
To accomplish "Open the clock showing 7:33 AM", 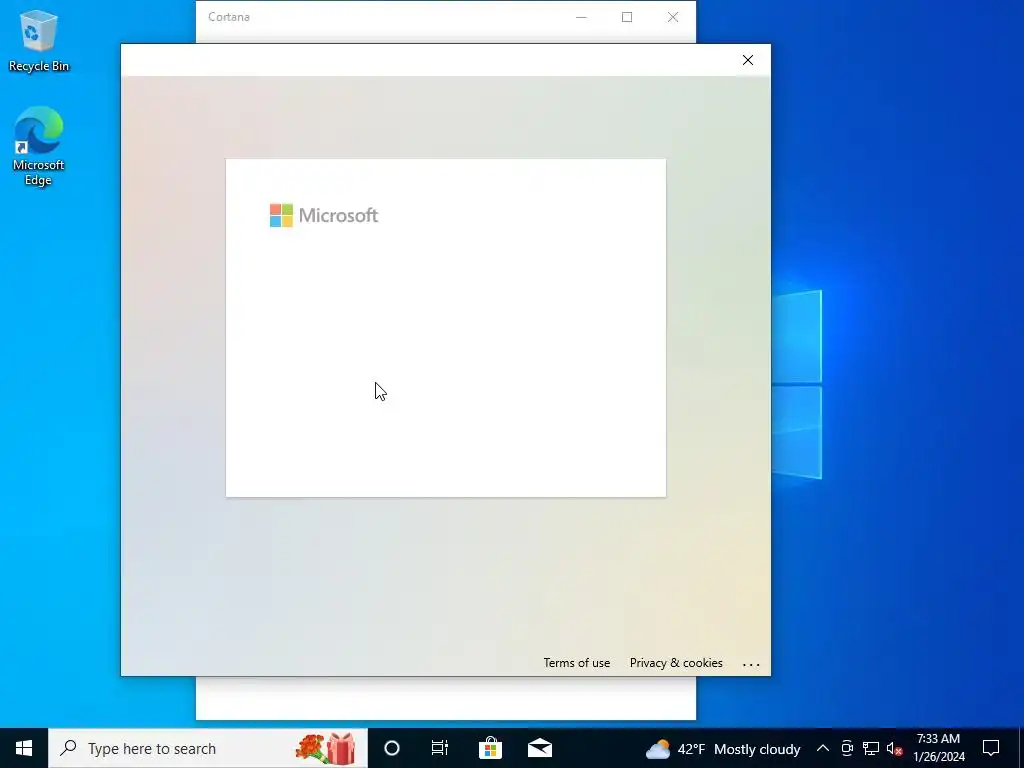I will tap(938, 748).
